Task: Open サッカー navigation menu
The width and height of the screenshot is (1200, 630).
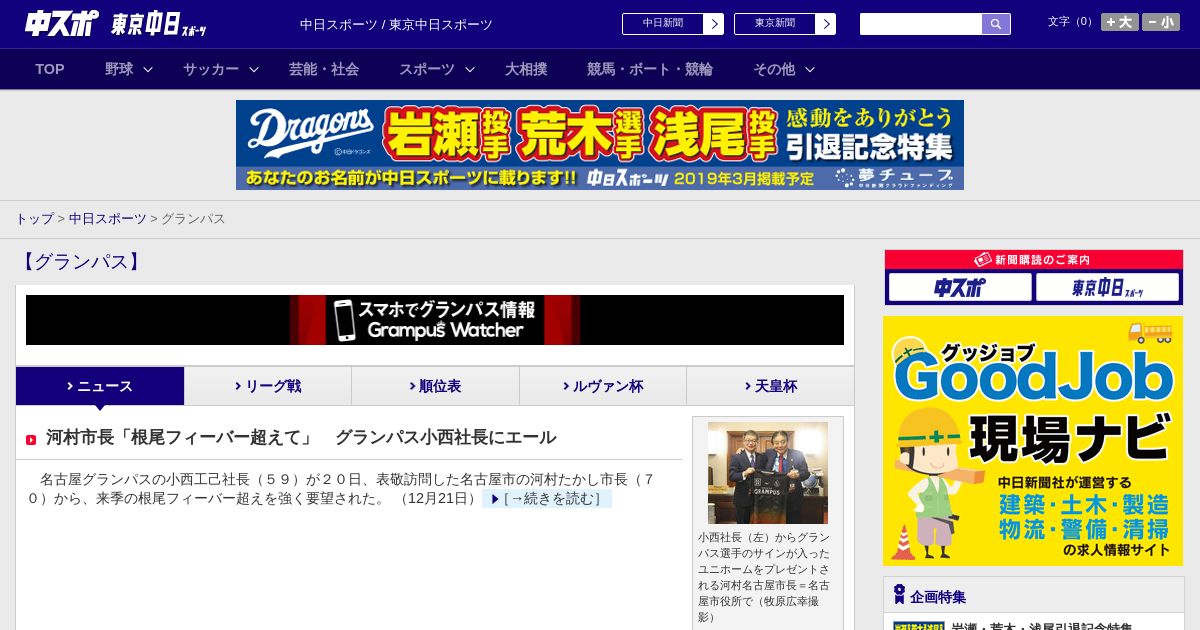Action: pyautogui.click(x=211, y=69)
